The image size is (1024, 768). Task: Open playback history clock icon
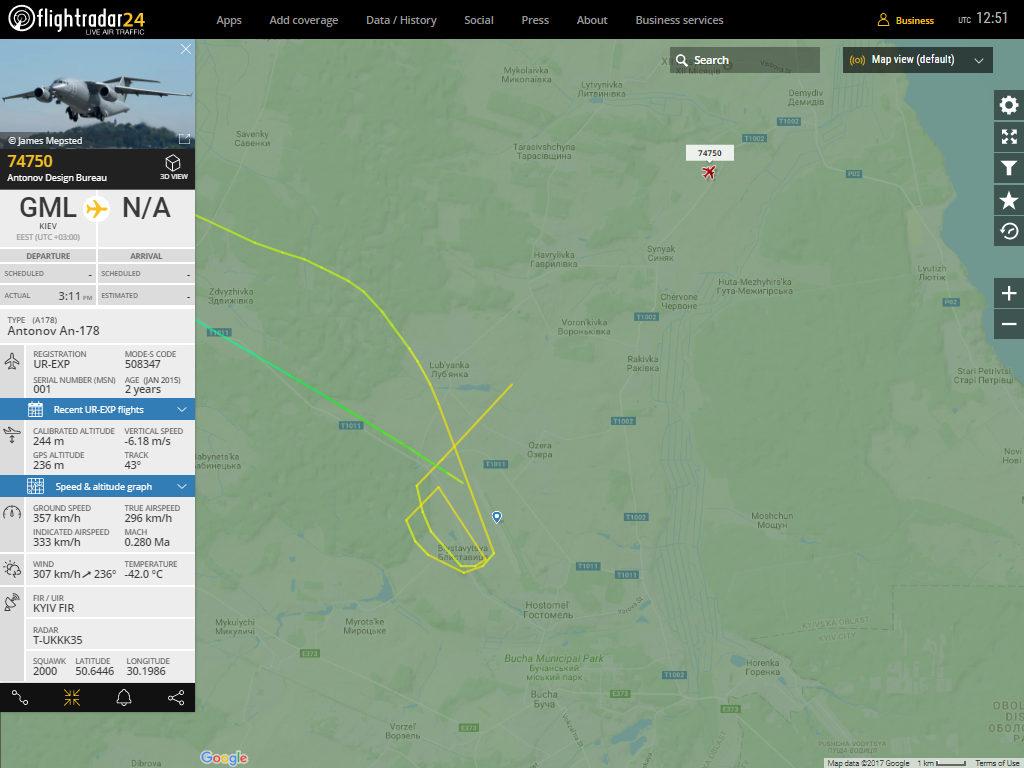(1008, 231)
